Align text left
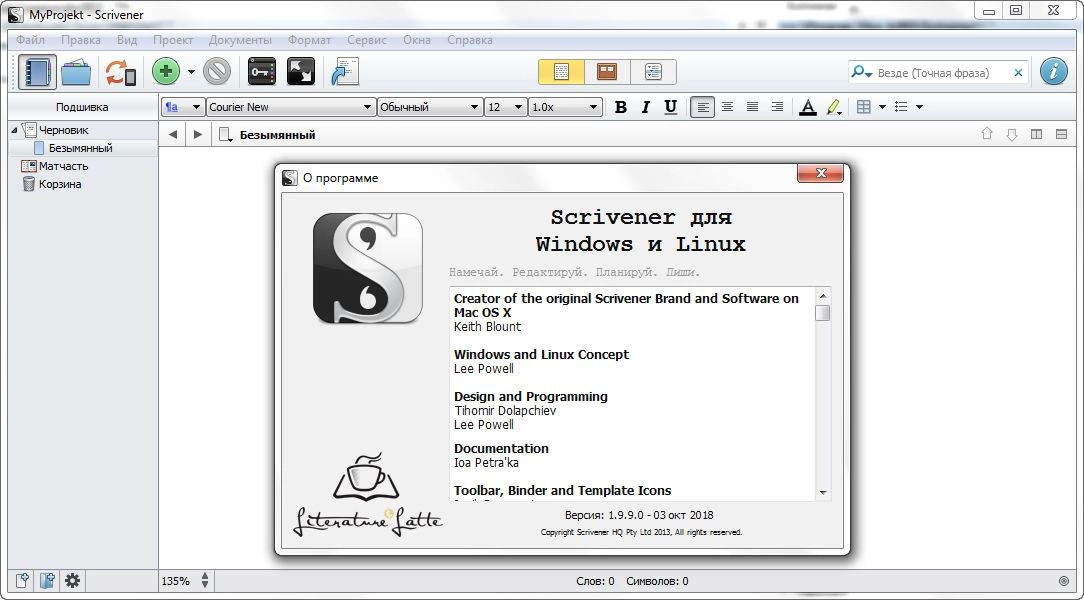The width and height of the screenshot is (1084, 600). (x=702, y=107)
